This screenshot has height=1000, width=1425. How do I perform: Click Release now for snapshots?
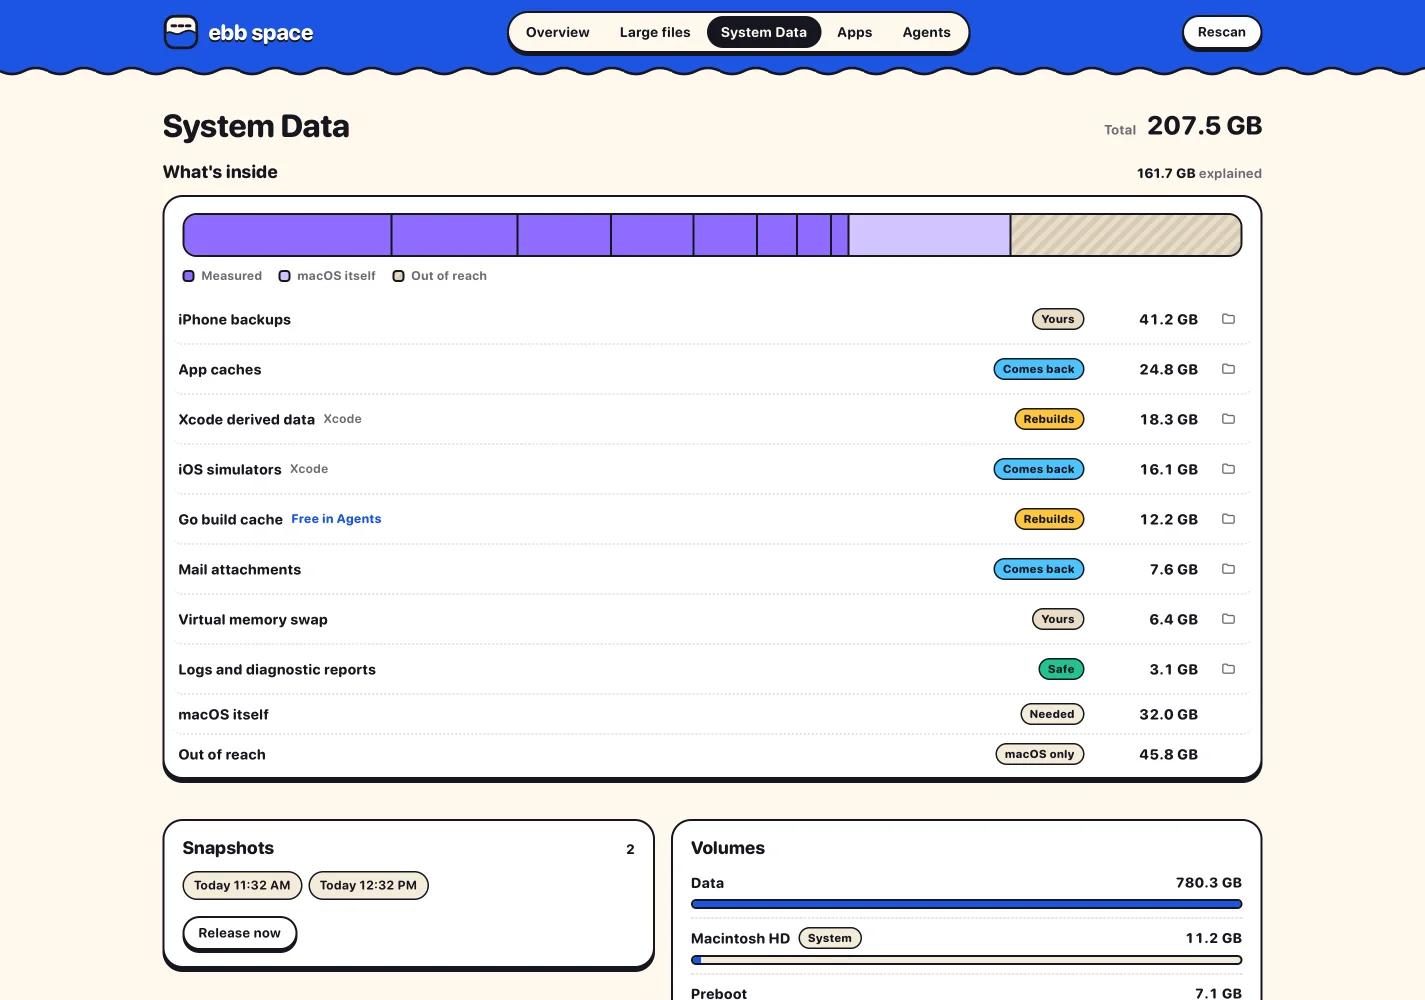coord(240,933)
